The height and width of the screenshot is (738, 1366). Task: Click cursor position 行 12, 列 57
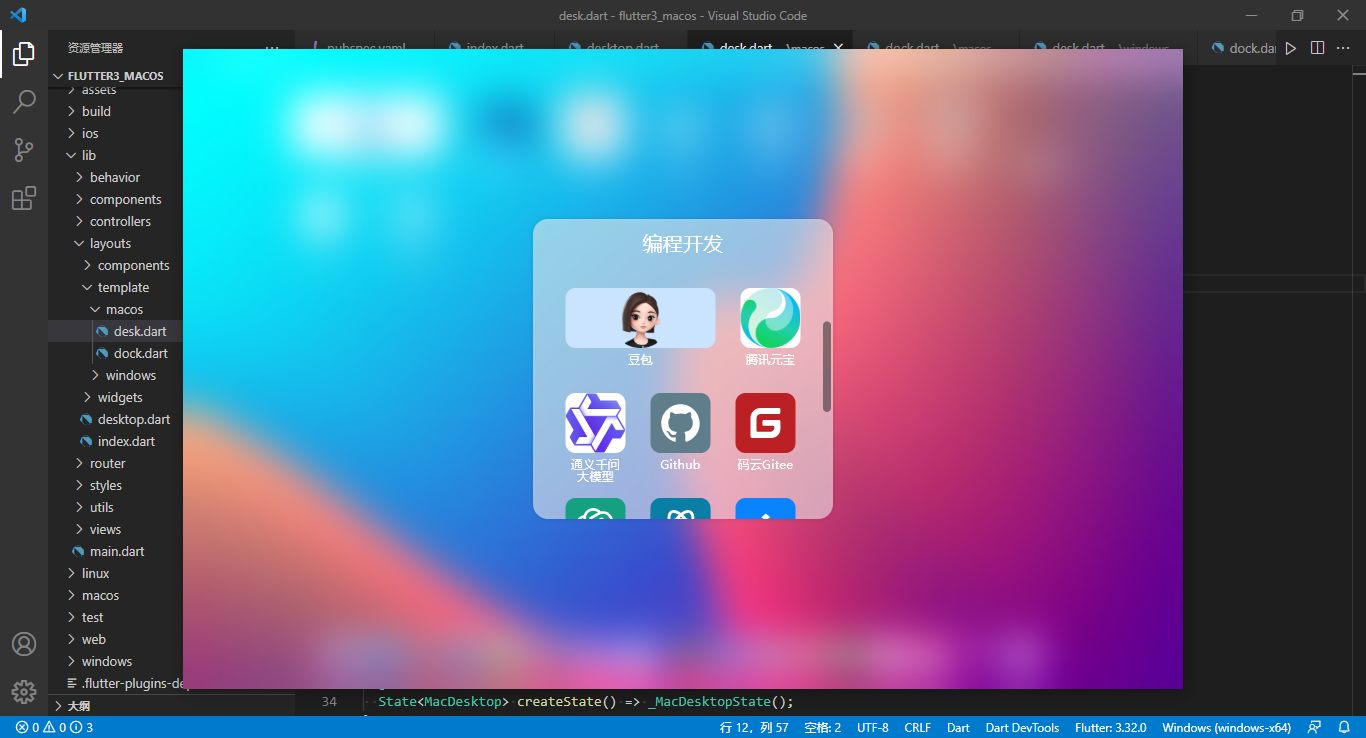(x=754, y=727)
